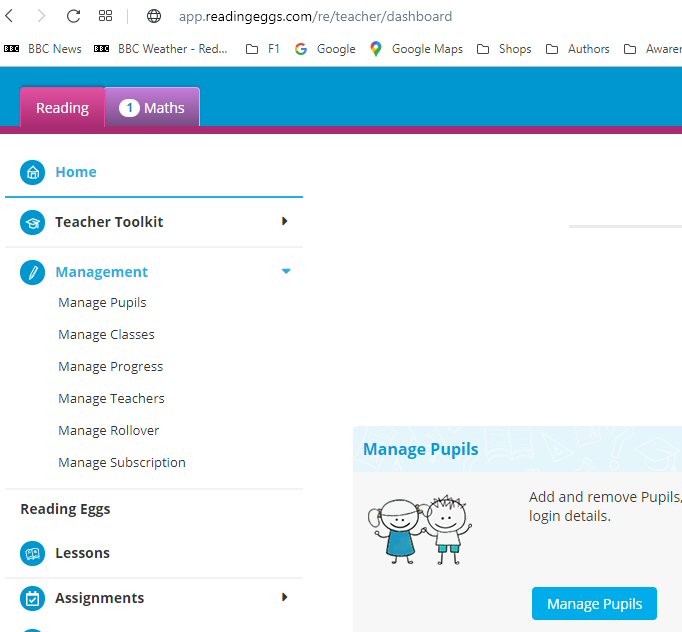The height and width of the screenshot is (632, 682).
Task: Collapse the Management section arrow
Action: (x=286, y=271)
